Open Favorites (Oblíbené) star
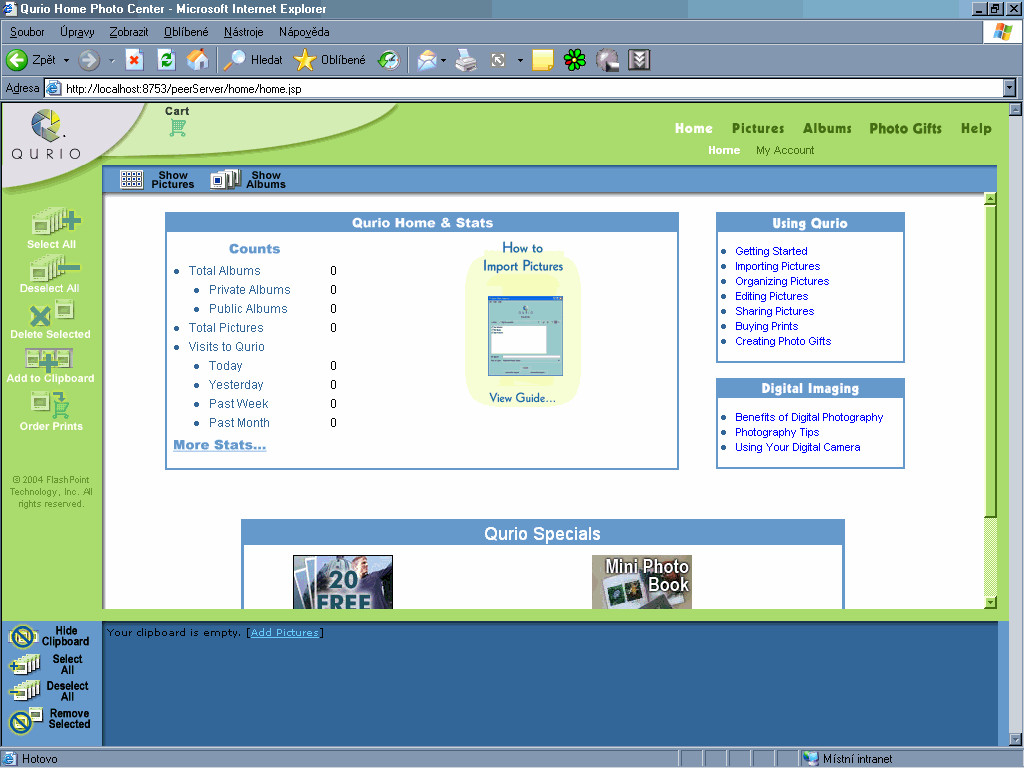 click(x=304, y=60)
